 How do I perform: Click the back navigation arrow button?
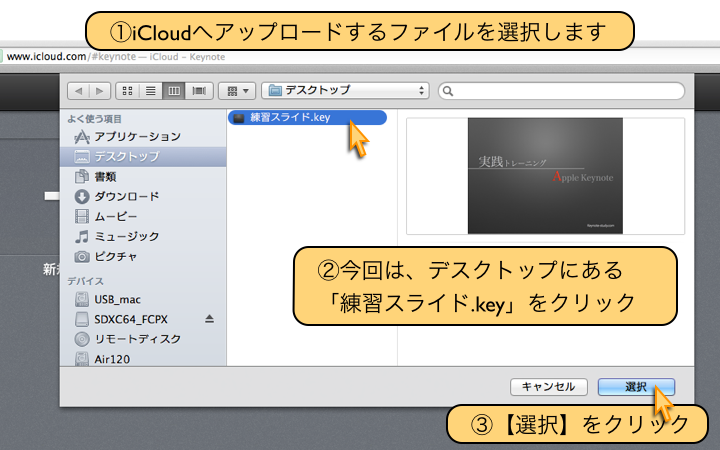78,91
